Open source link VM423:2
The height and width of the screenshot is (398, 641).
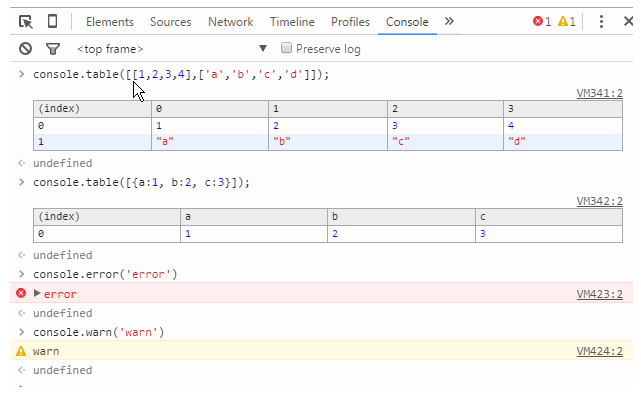[599, 294]
